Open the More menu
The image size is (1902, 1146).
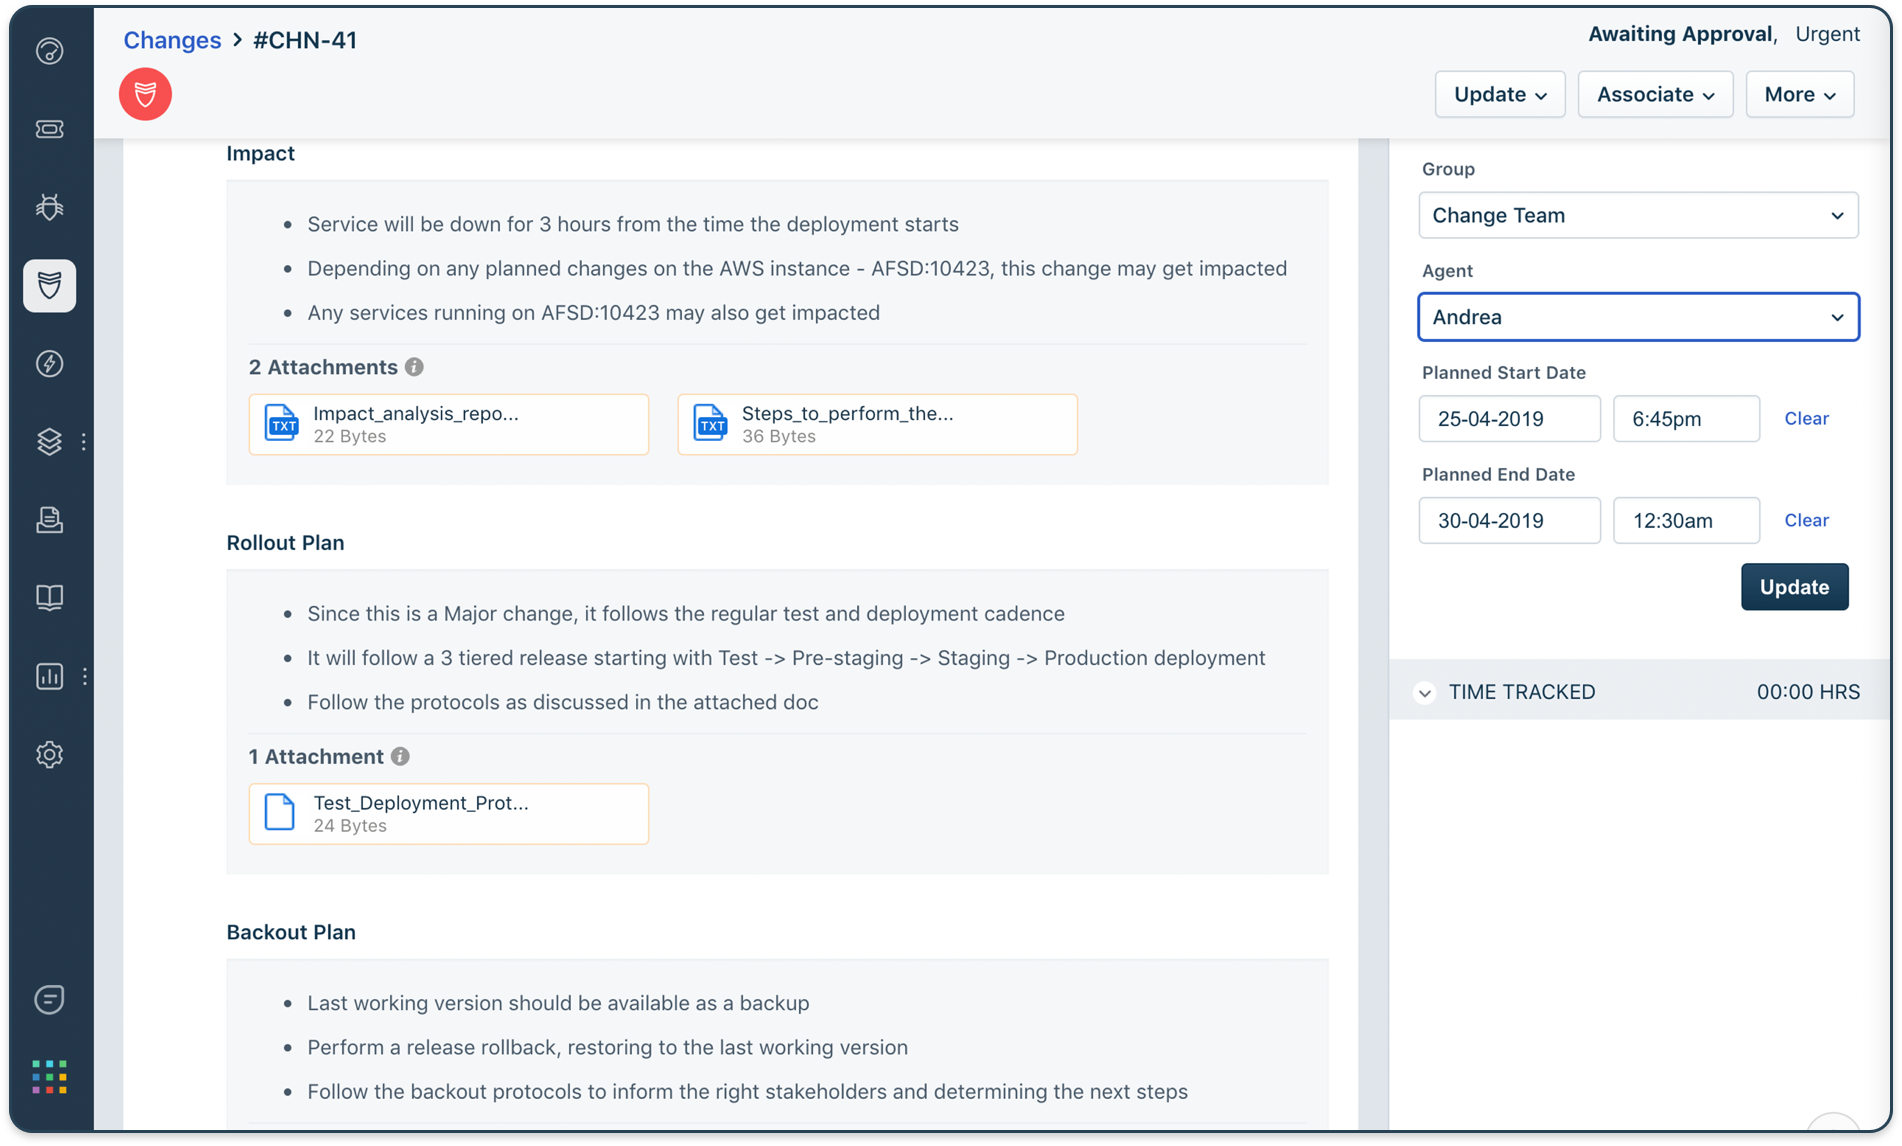(1799, 94)
